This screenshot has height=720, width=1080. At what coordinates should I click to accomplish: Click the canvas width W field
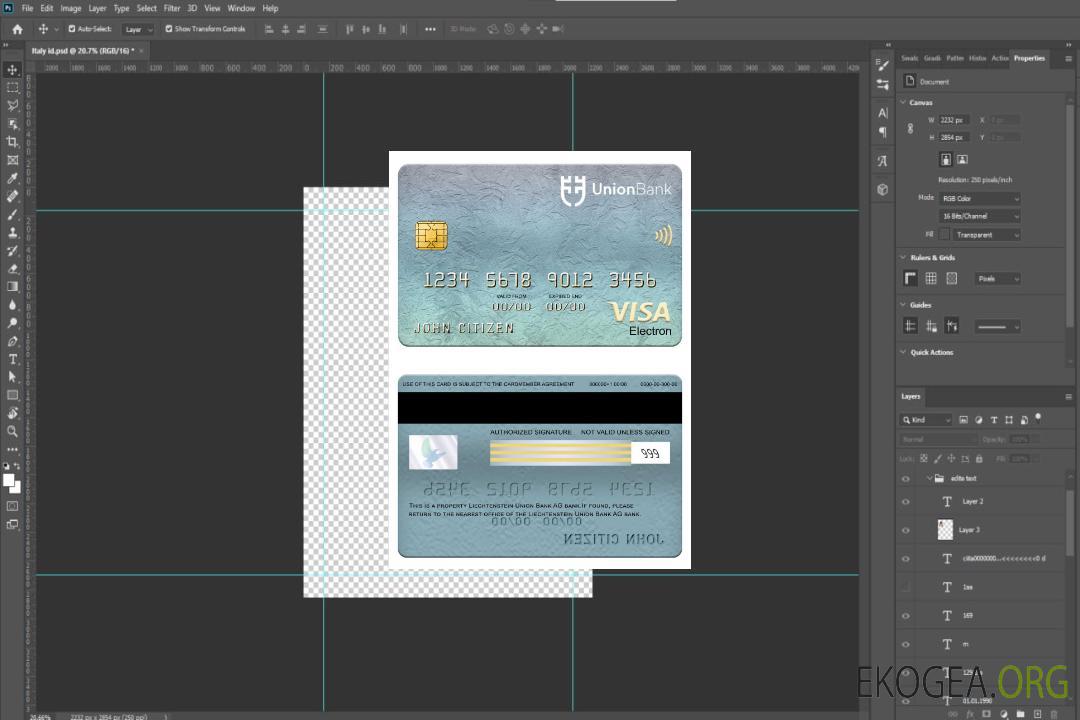pyautogui.click(x=954, y=120)
